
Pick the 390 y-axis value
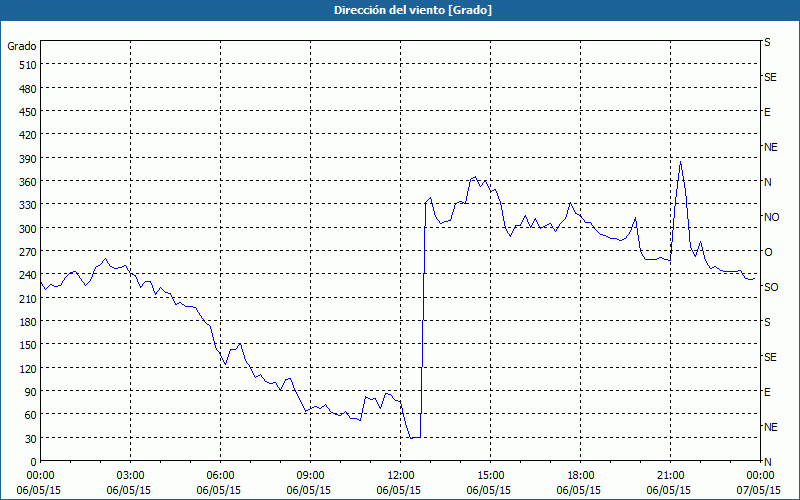pos(28,159)
